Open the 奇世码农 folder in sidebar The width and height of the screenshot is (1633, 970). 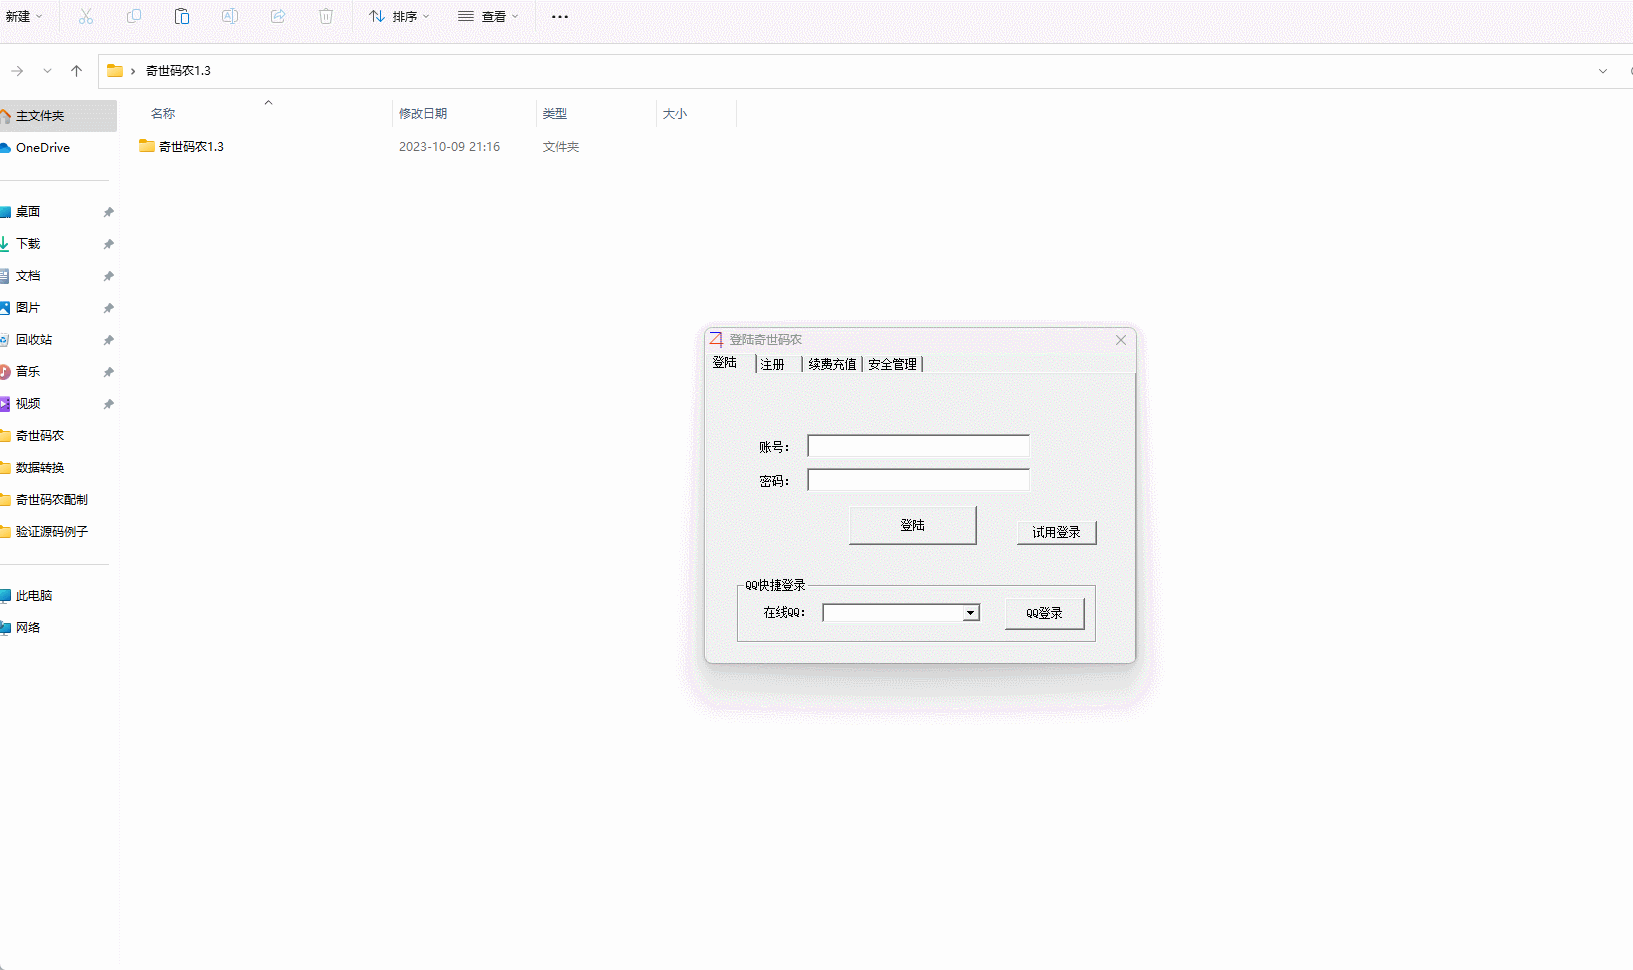tap(40, 436)
